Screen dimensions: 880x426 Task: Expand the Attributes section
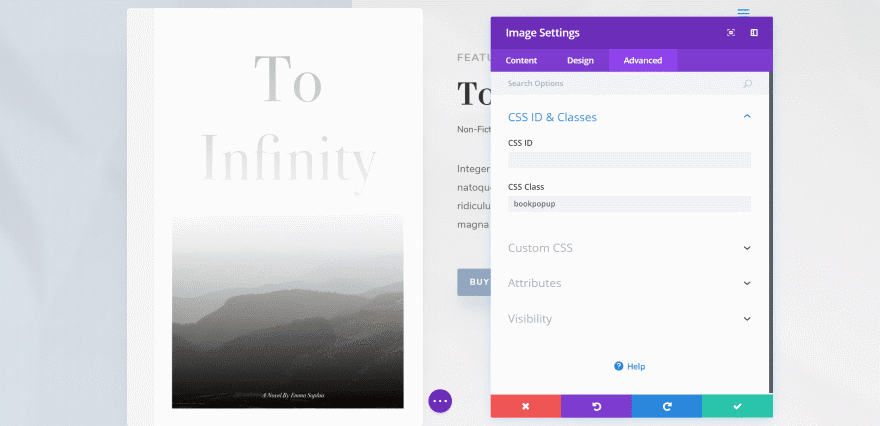pyautogui.click(x=629, y=283)
